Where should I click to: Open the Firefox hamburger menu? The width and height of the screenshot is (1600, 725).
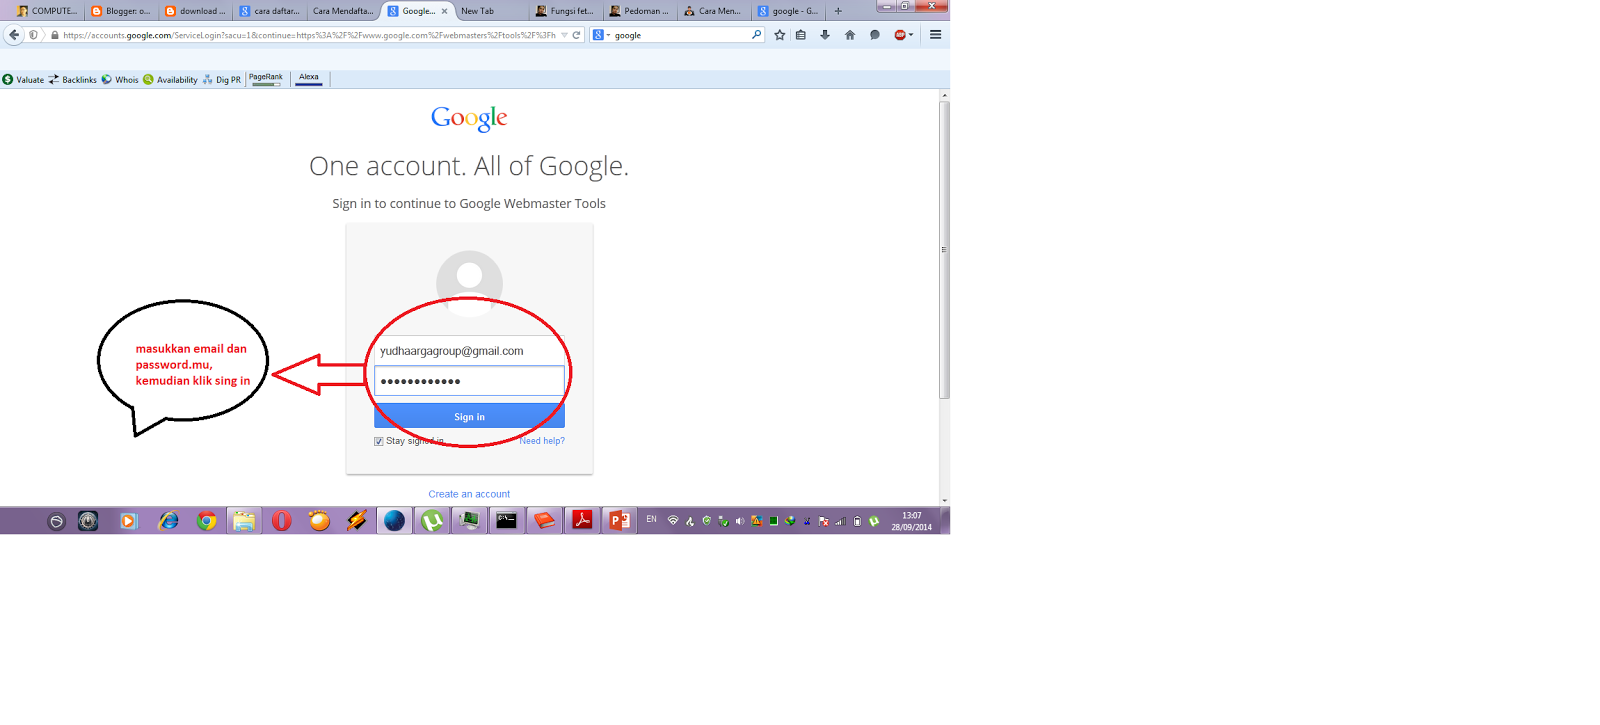(936, 35)
